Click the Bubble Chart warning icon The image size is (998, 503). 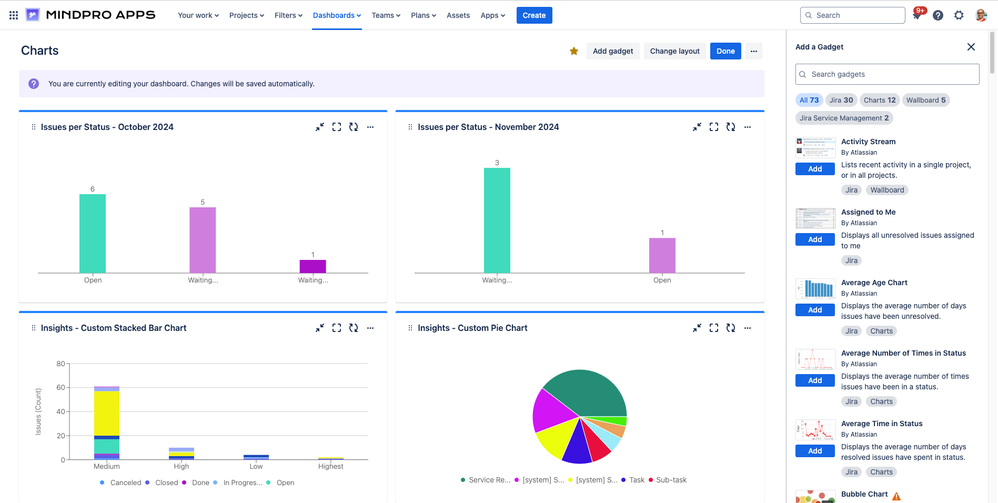[x=896, y=496]
